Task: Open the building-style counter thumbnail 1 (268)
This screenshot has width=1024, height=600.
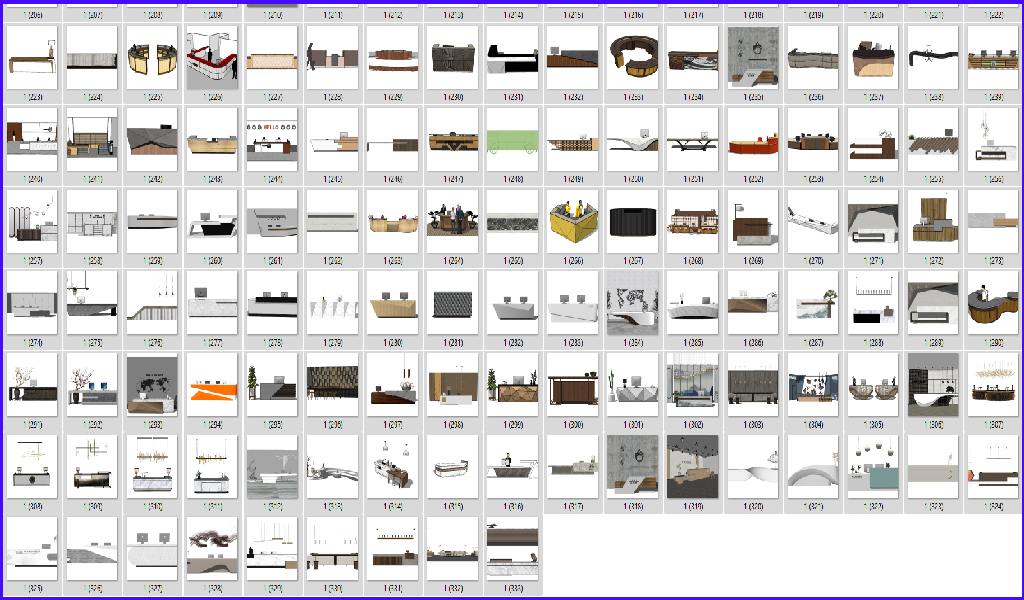Action: pyautogui.click(x=691, y=221)
